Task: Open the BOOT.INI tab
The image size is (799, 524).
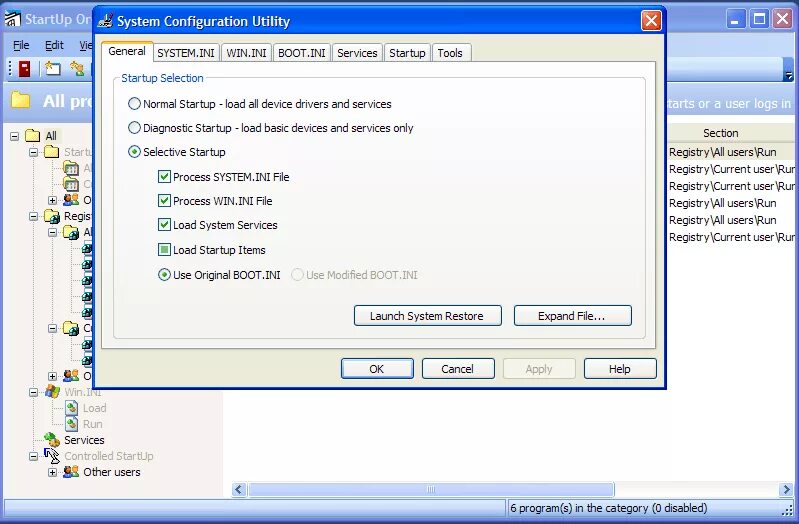Action: (x=302, y=53)
